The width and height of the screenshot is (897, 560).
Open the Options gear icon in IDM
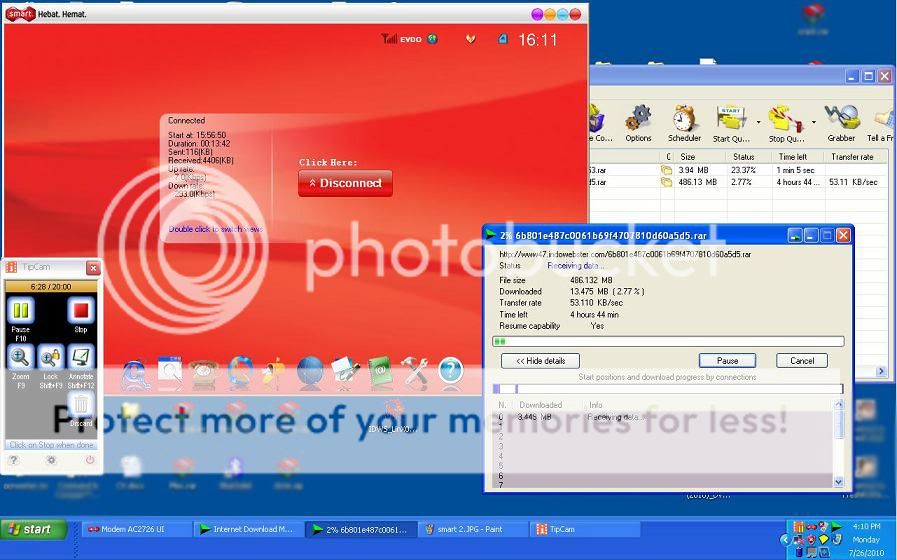[x=638, y=122]
